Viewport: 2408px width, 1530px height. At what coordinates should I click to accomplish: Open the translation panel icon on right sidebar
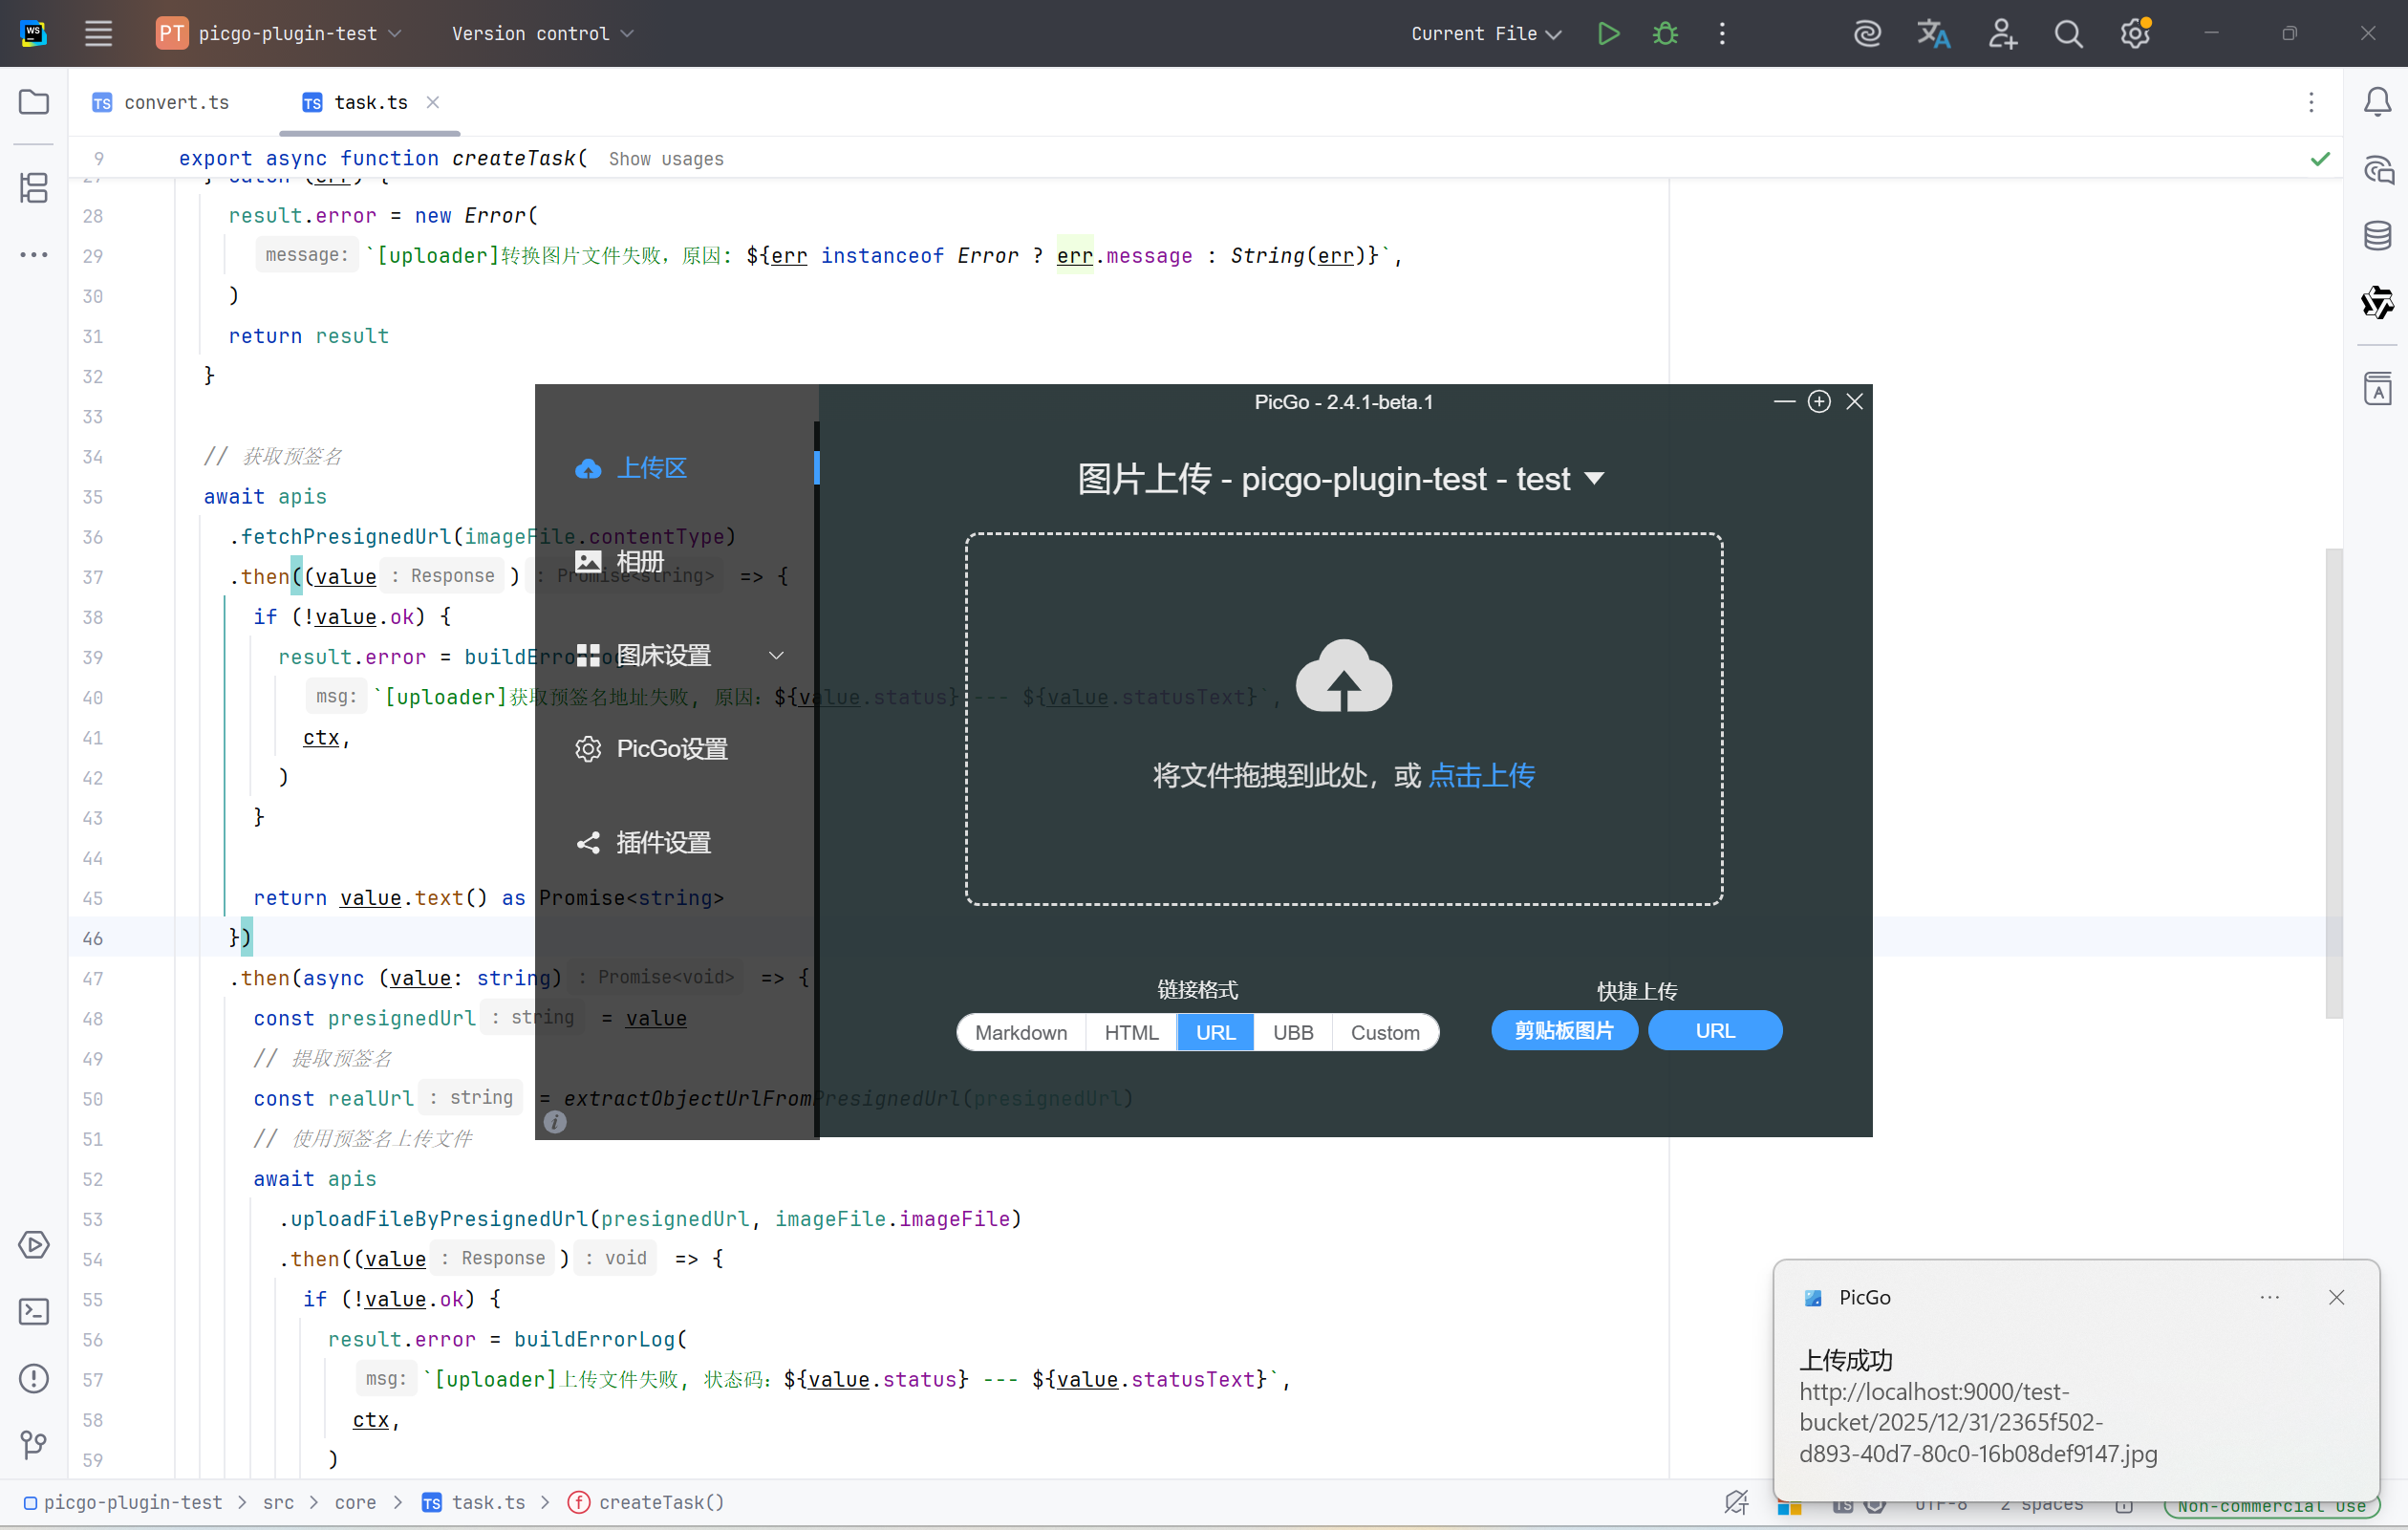(2377, 388)
